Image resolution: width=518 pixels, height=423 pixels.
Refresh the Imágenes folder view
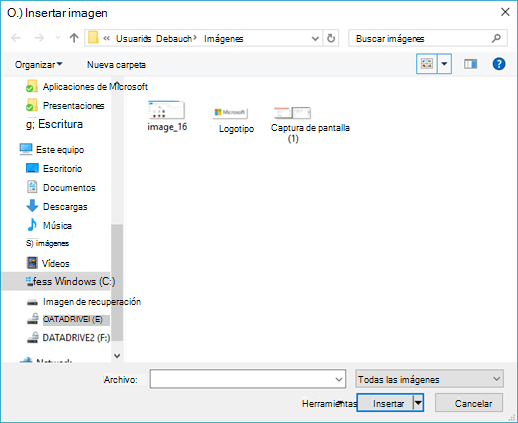[x=331, y=38]
